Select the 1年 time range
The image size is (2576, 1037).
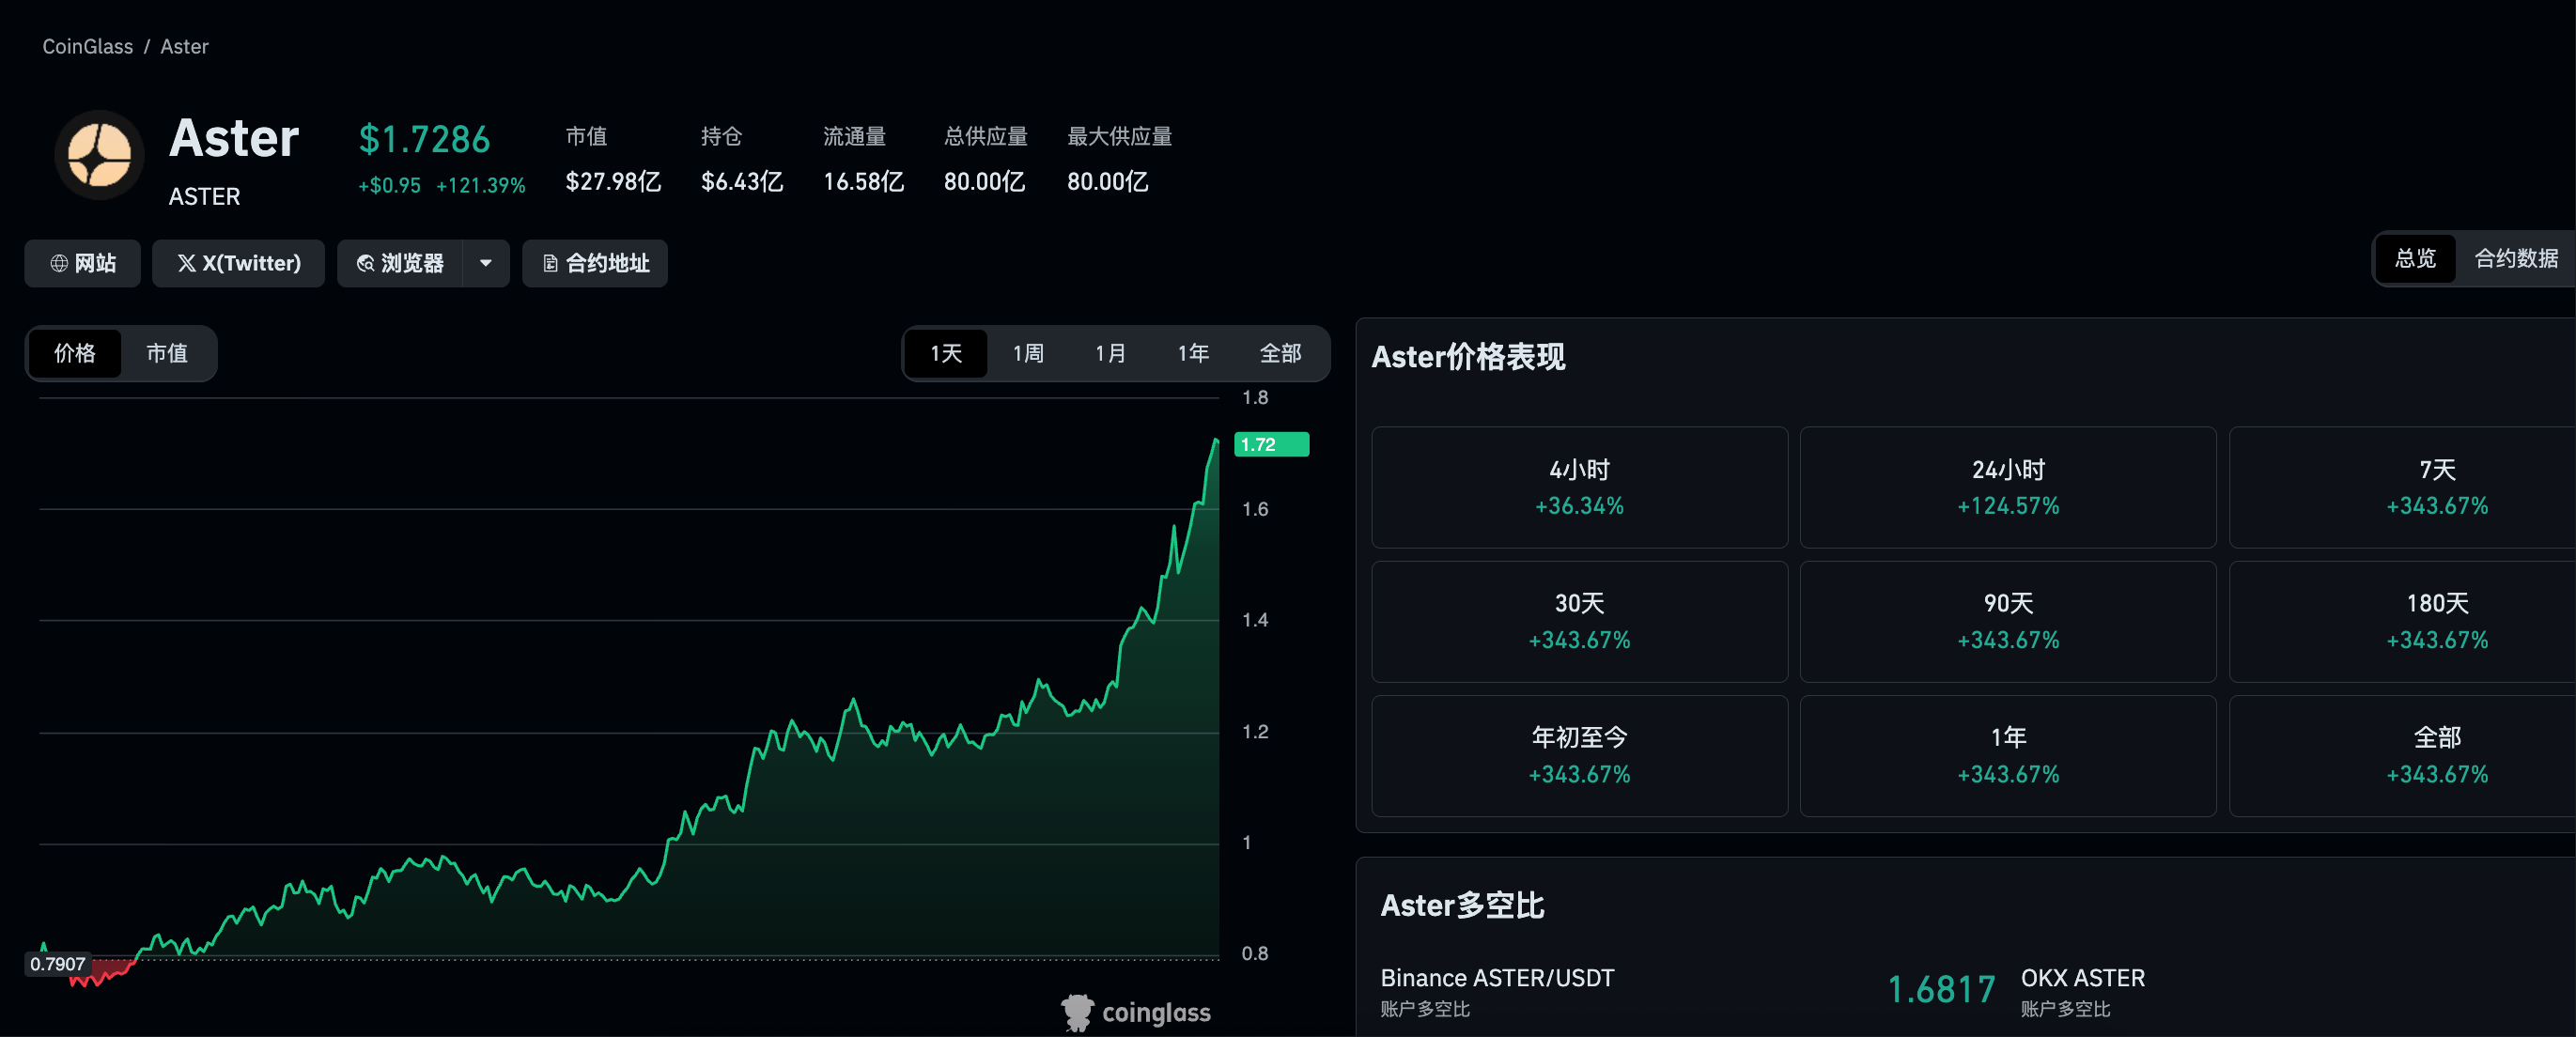(x=1193, y=353)
